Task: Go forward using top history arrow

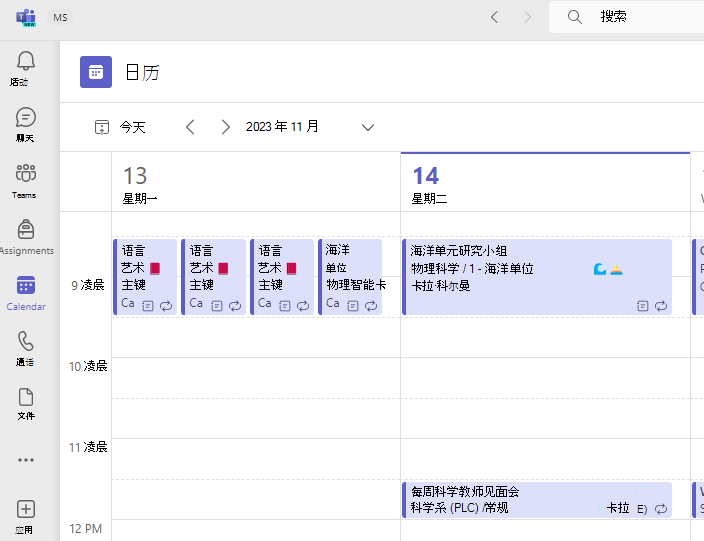Action: (528, 17)
